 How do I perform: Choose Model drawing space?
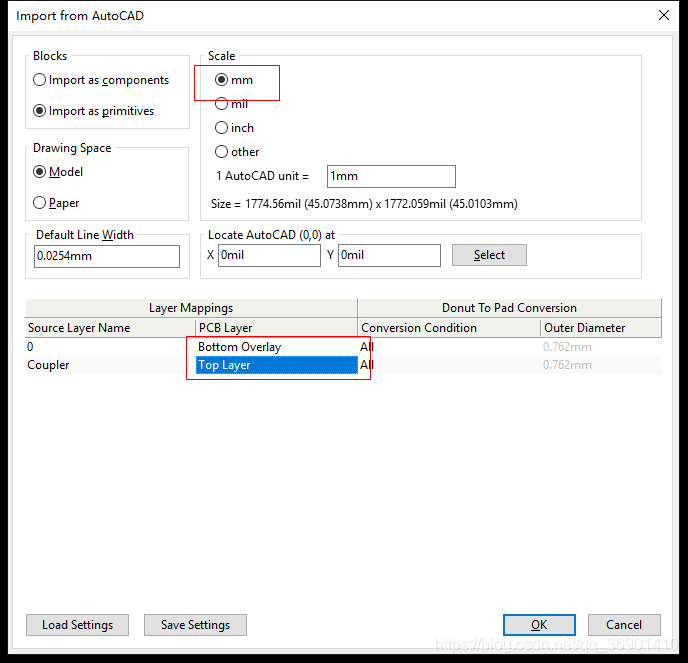point(40,172)
